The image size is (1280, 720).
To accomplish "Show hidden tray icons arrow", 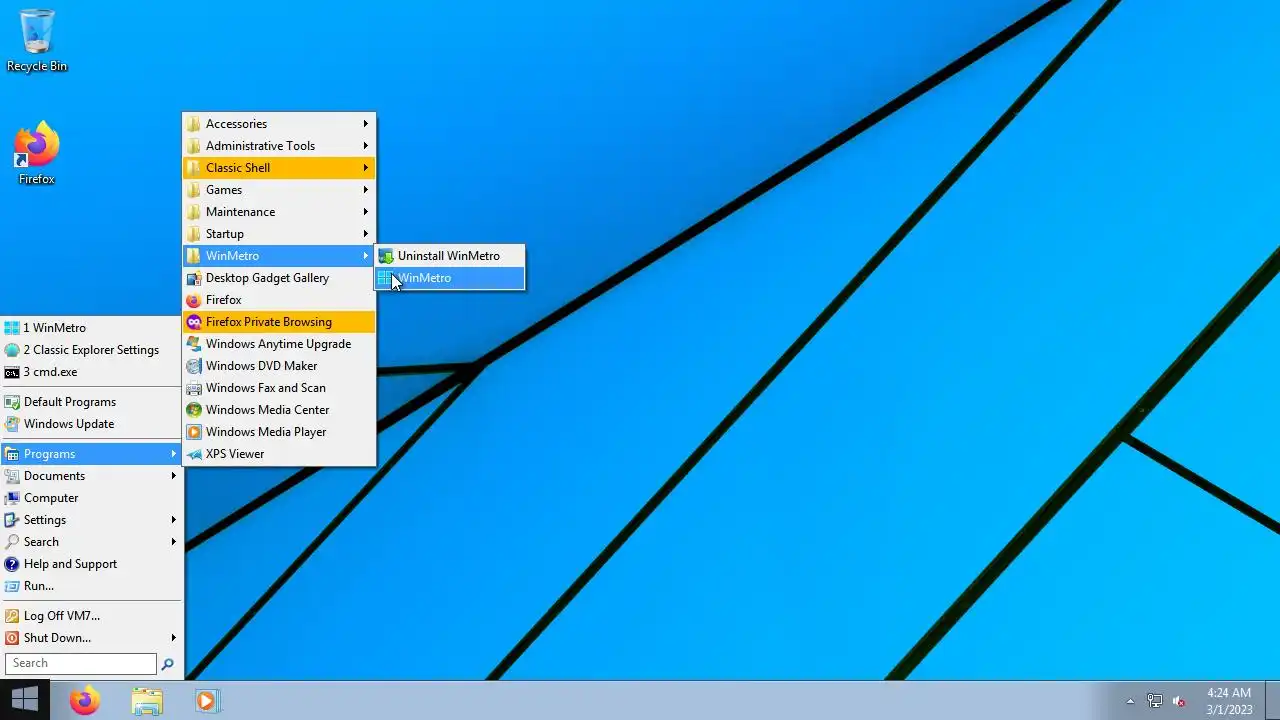I will (x=1130, y=701).
